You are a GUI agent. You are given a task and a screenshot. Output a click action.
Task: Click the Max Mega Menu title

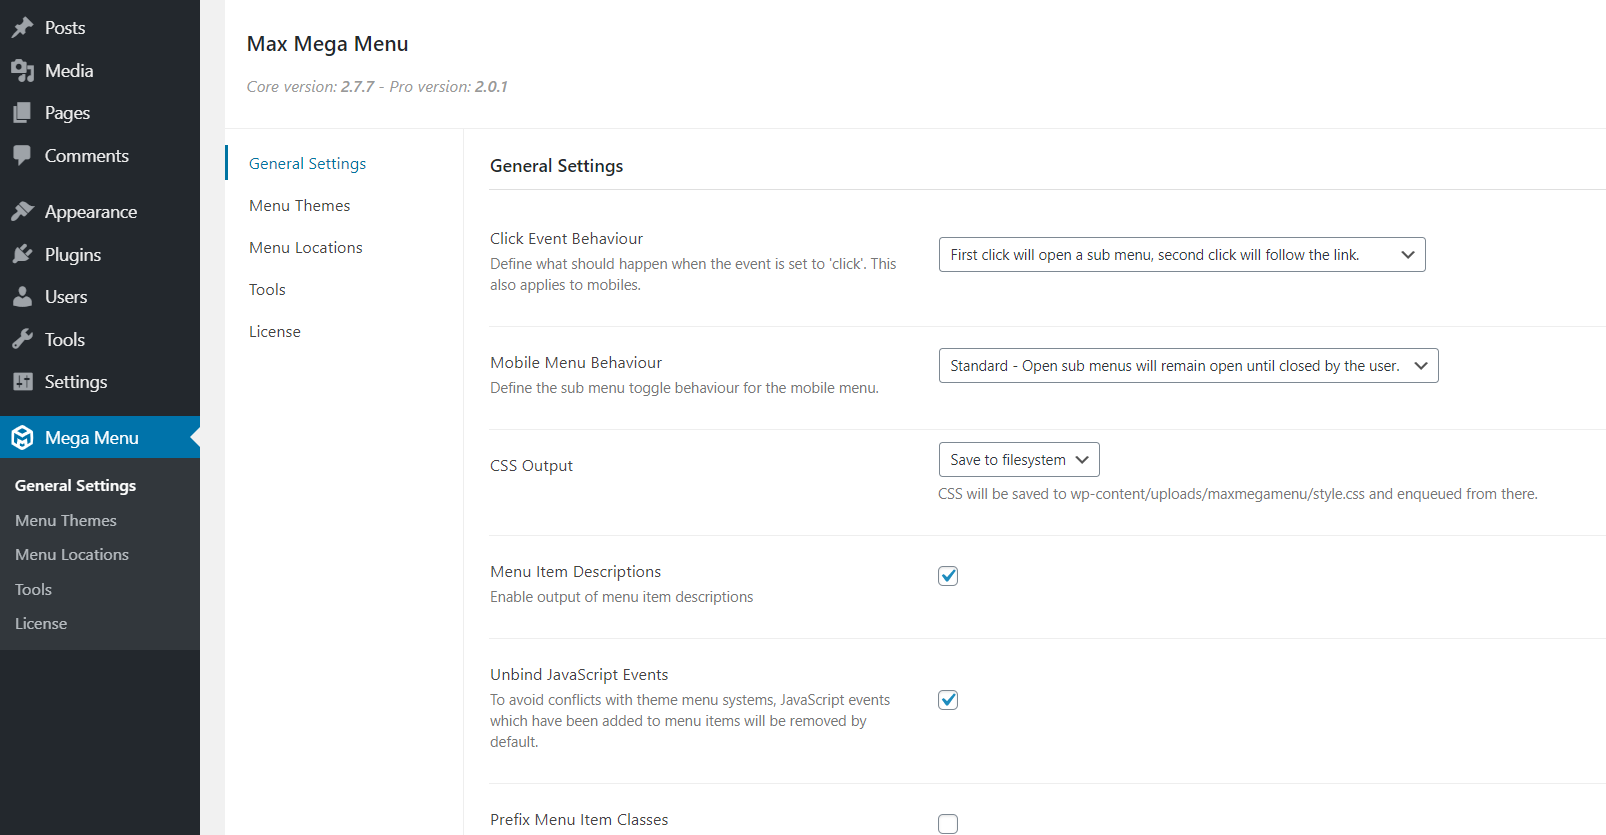point(327,44)
